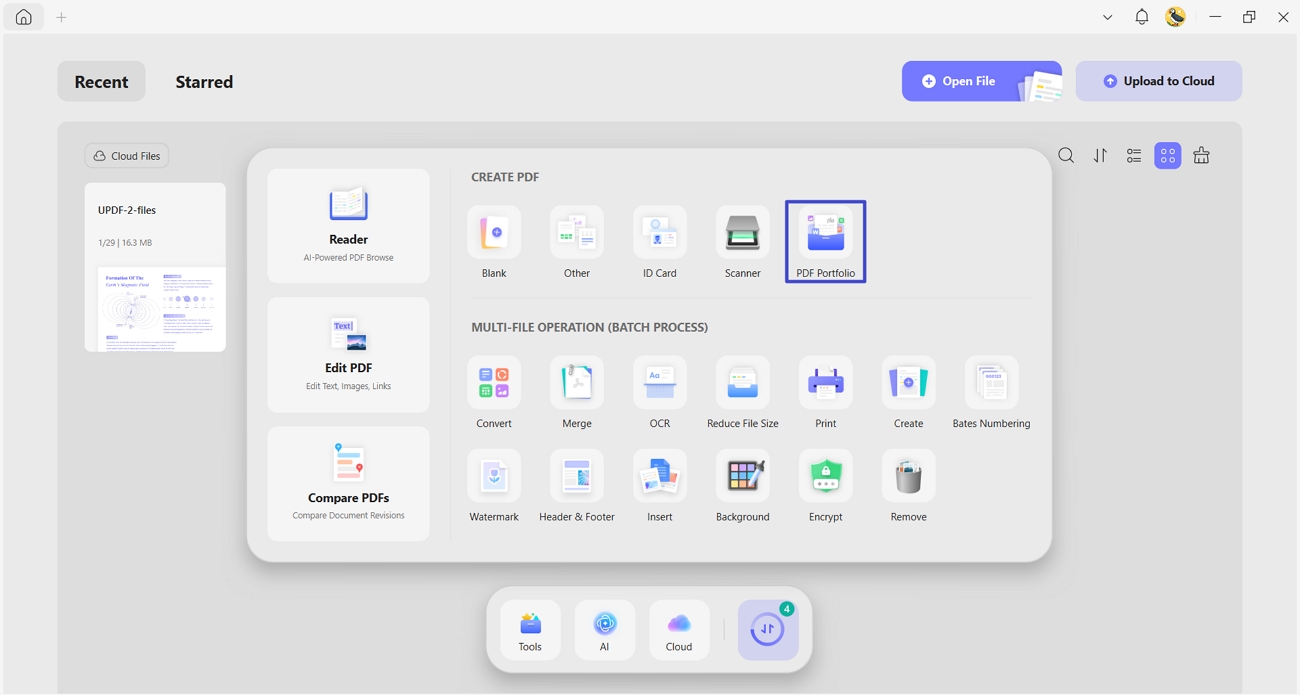The height and width of the screenshot is (695, 1300).
Task: Select the ID Card PDF creator
Action: tap(660, 242)
